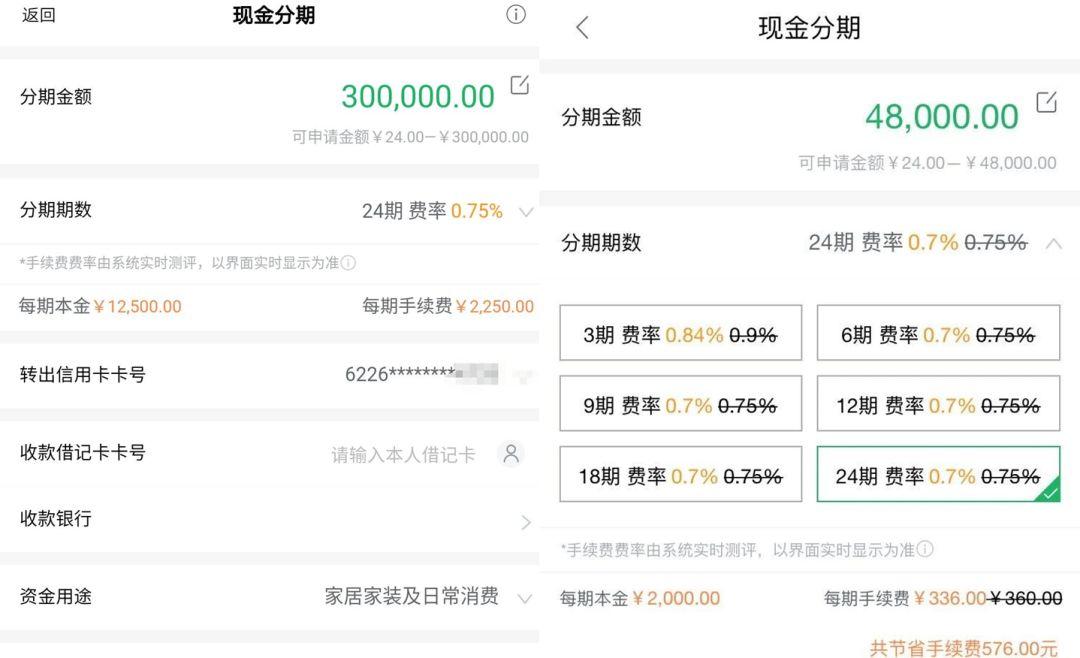Select the 6期 installment option
1080x658 pixels.
coord(938,334)
